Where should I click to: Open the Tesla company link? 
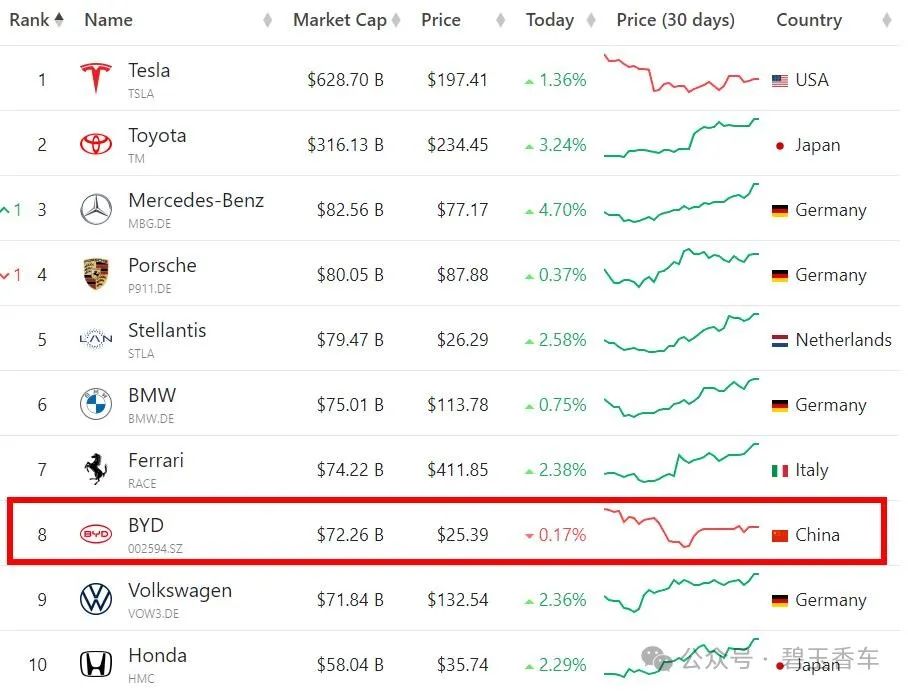pyautogui.click(x=149, y=71)
